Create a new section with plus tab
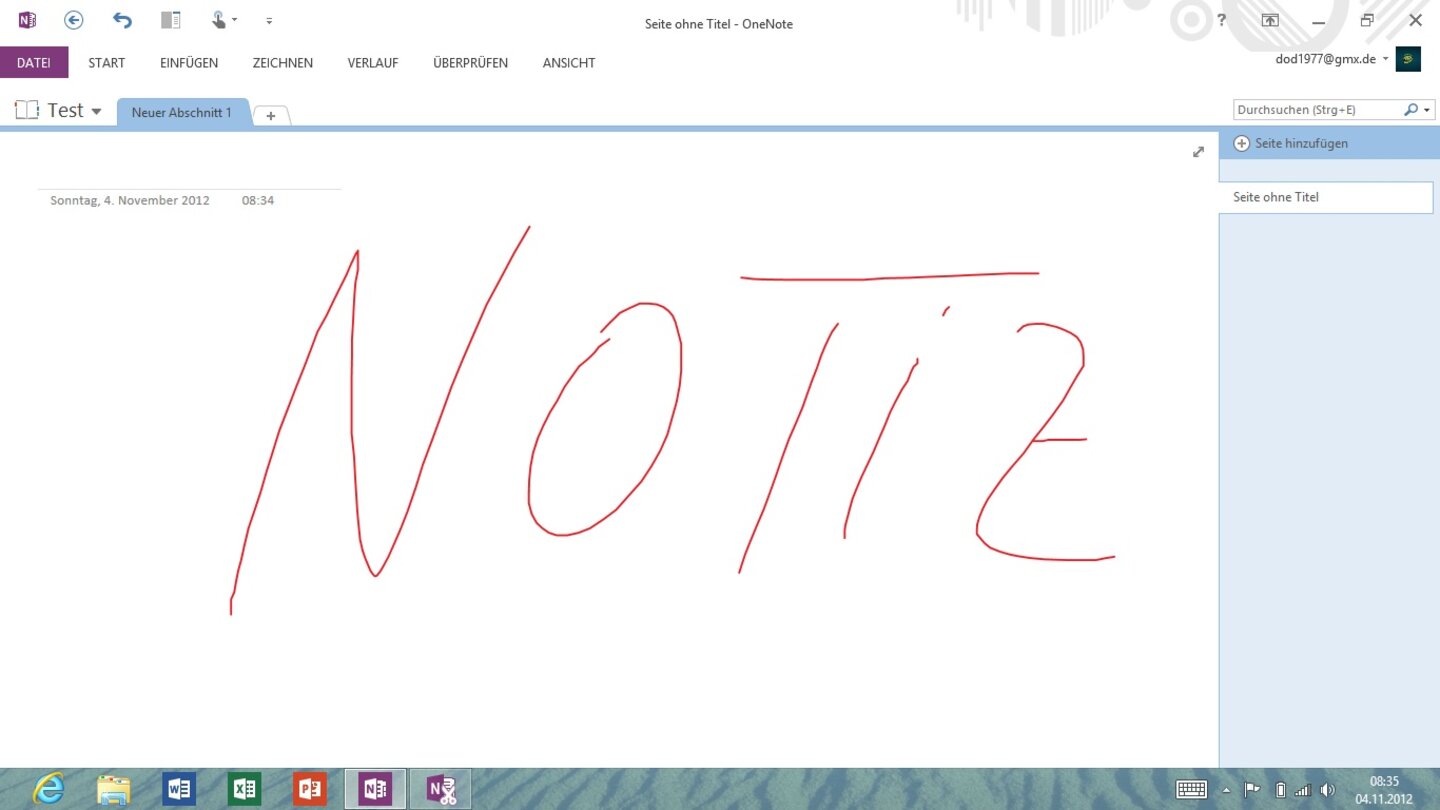The width and height of the screenshot is (1440, 810). pyautogui.click(x=271, y=116)
